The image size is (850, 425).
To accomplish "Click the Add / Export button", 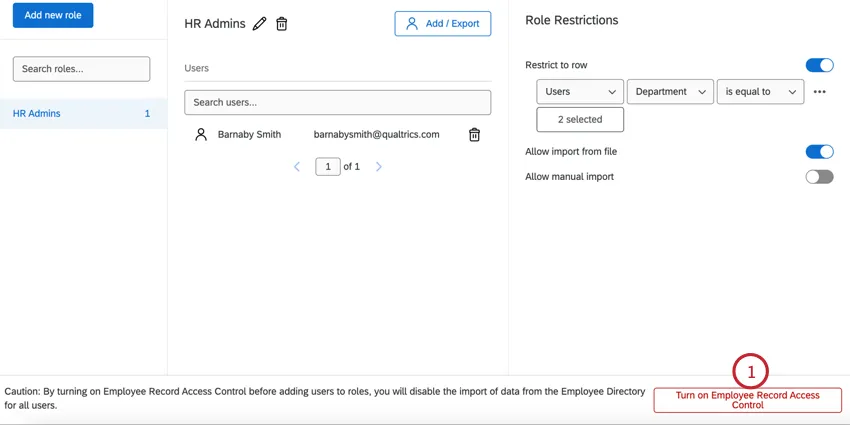I will coord(443,24).
